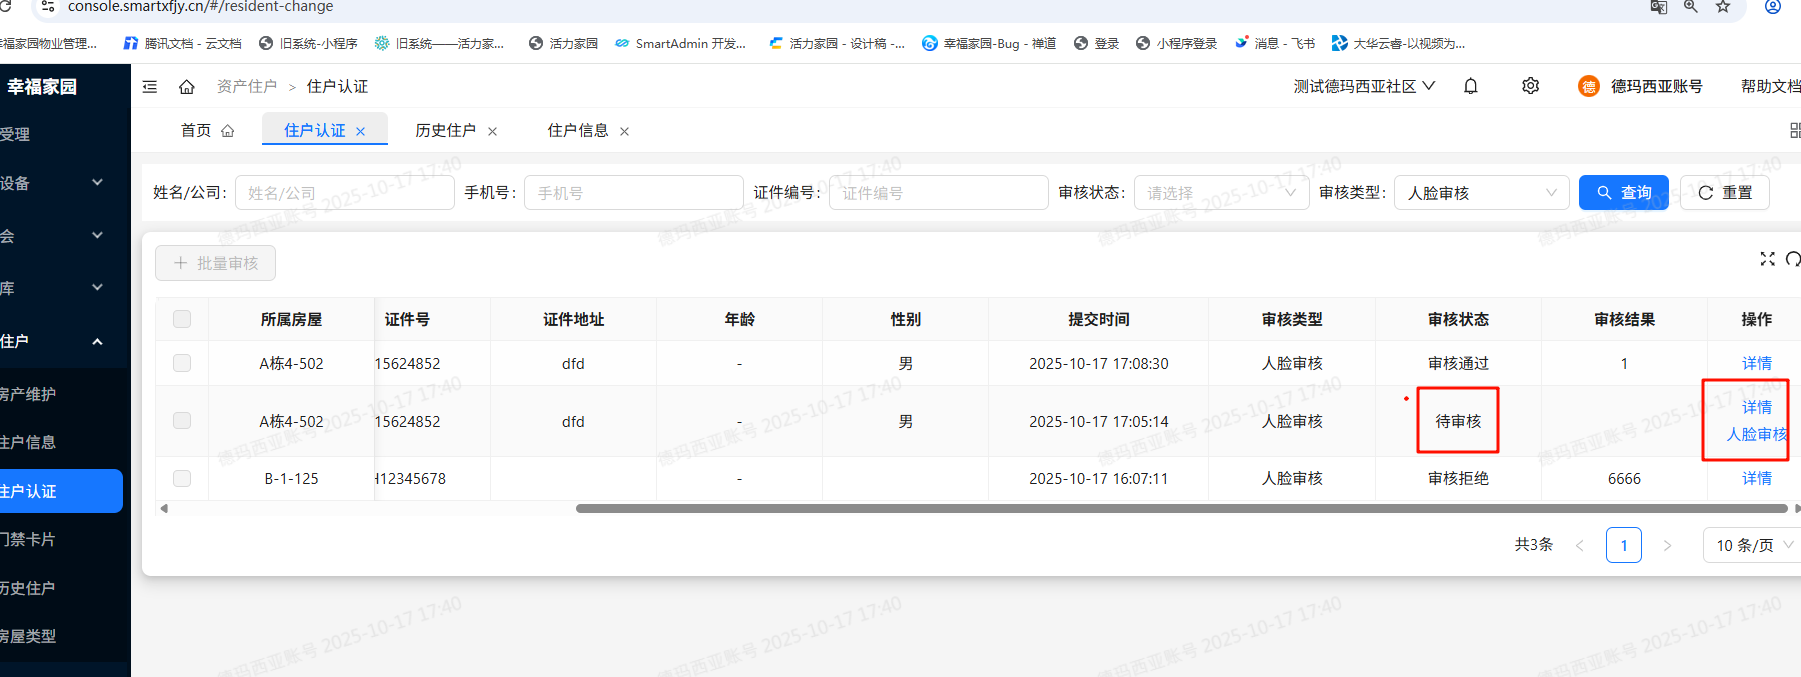The image size is (1801, 677).
Task: Switch to 历史住户 tab
Action: point(445,131)
